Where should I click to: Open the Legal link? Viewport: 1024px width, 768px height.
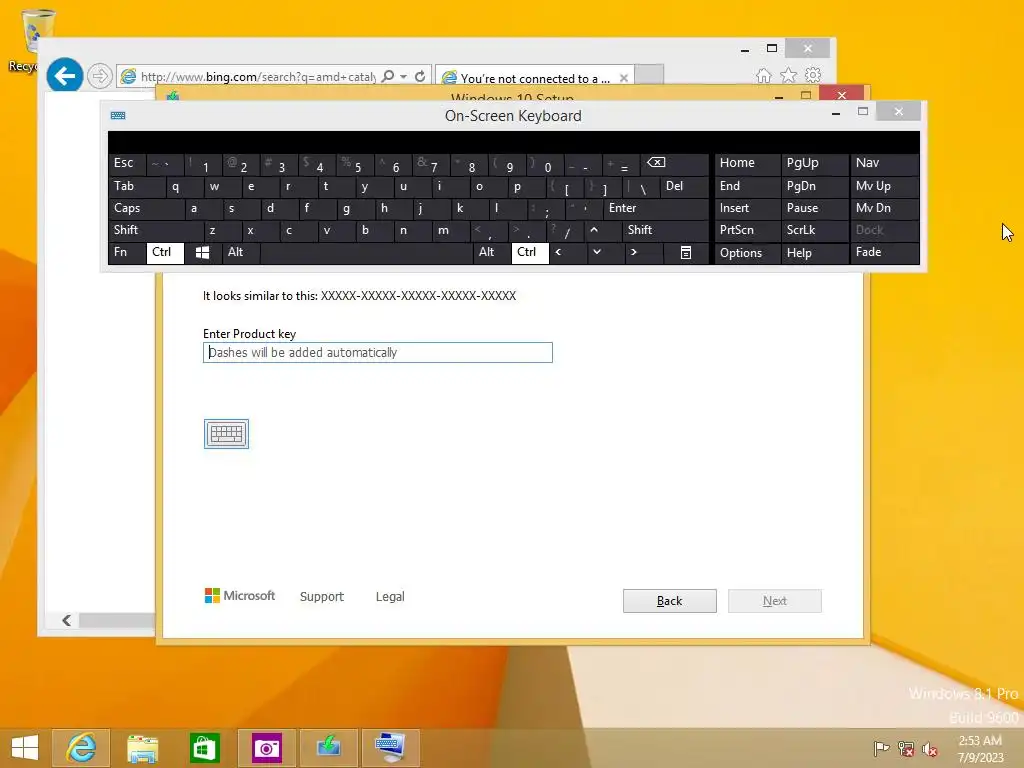pos(390,596)
